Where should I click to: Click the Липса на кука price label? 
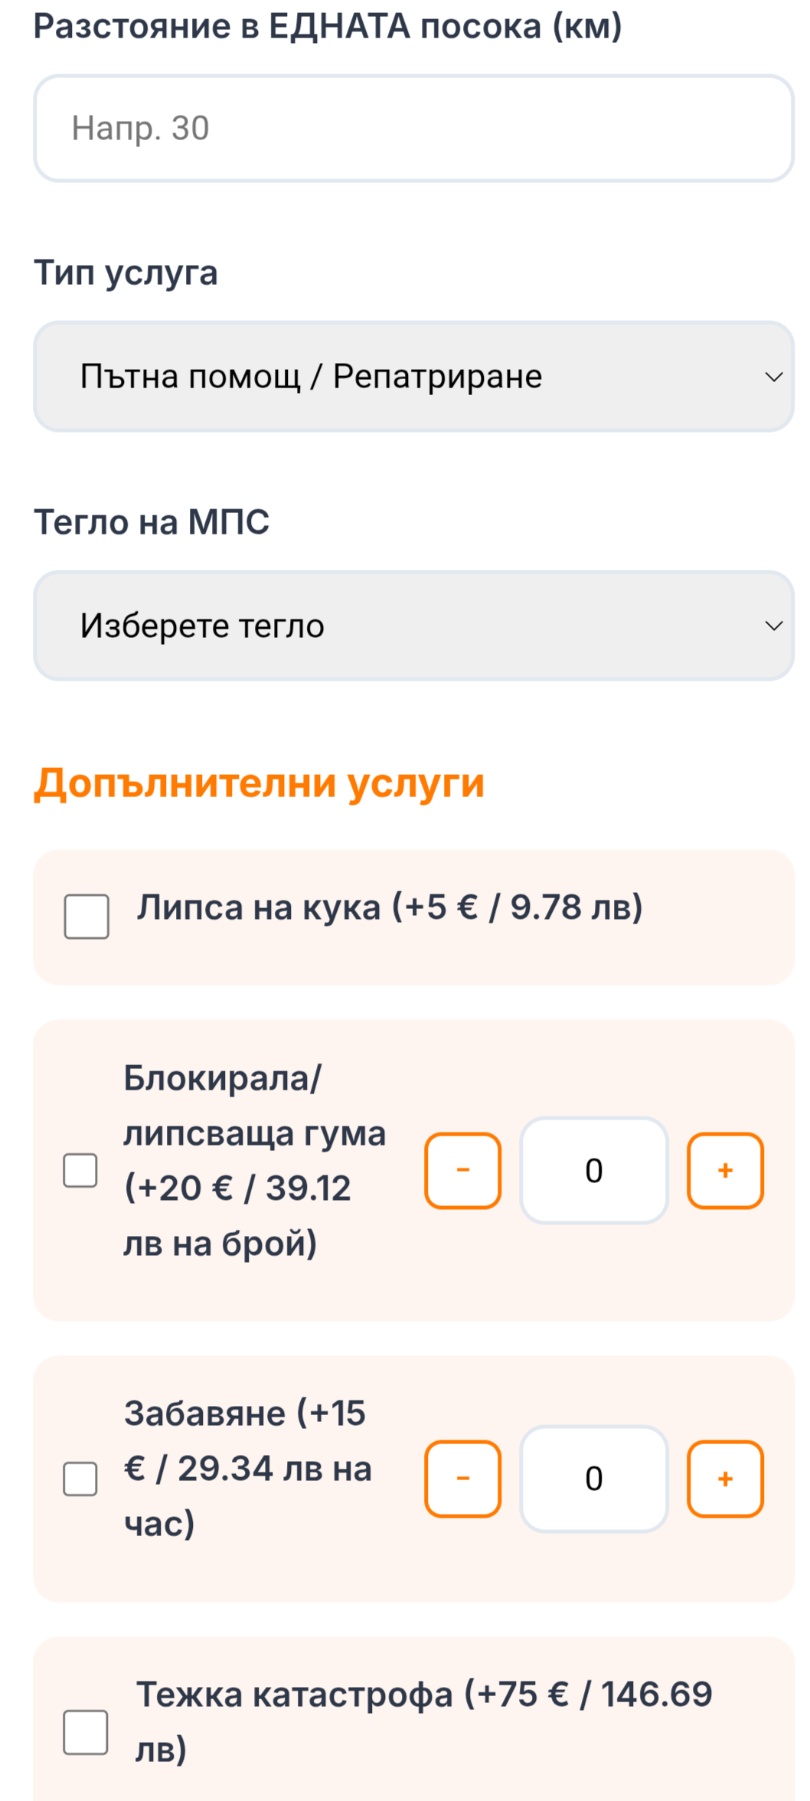point(390,909)
